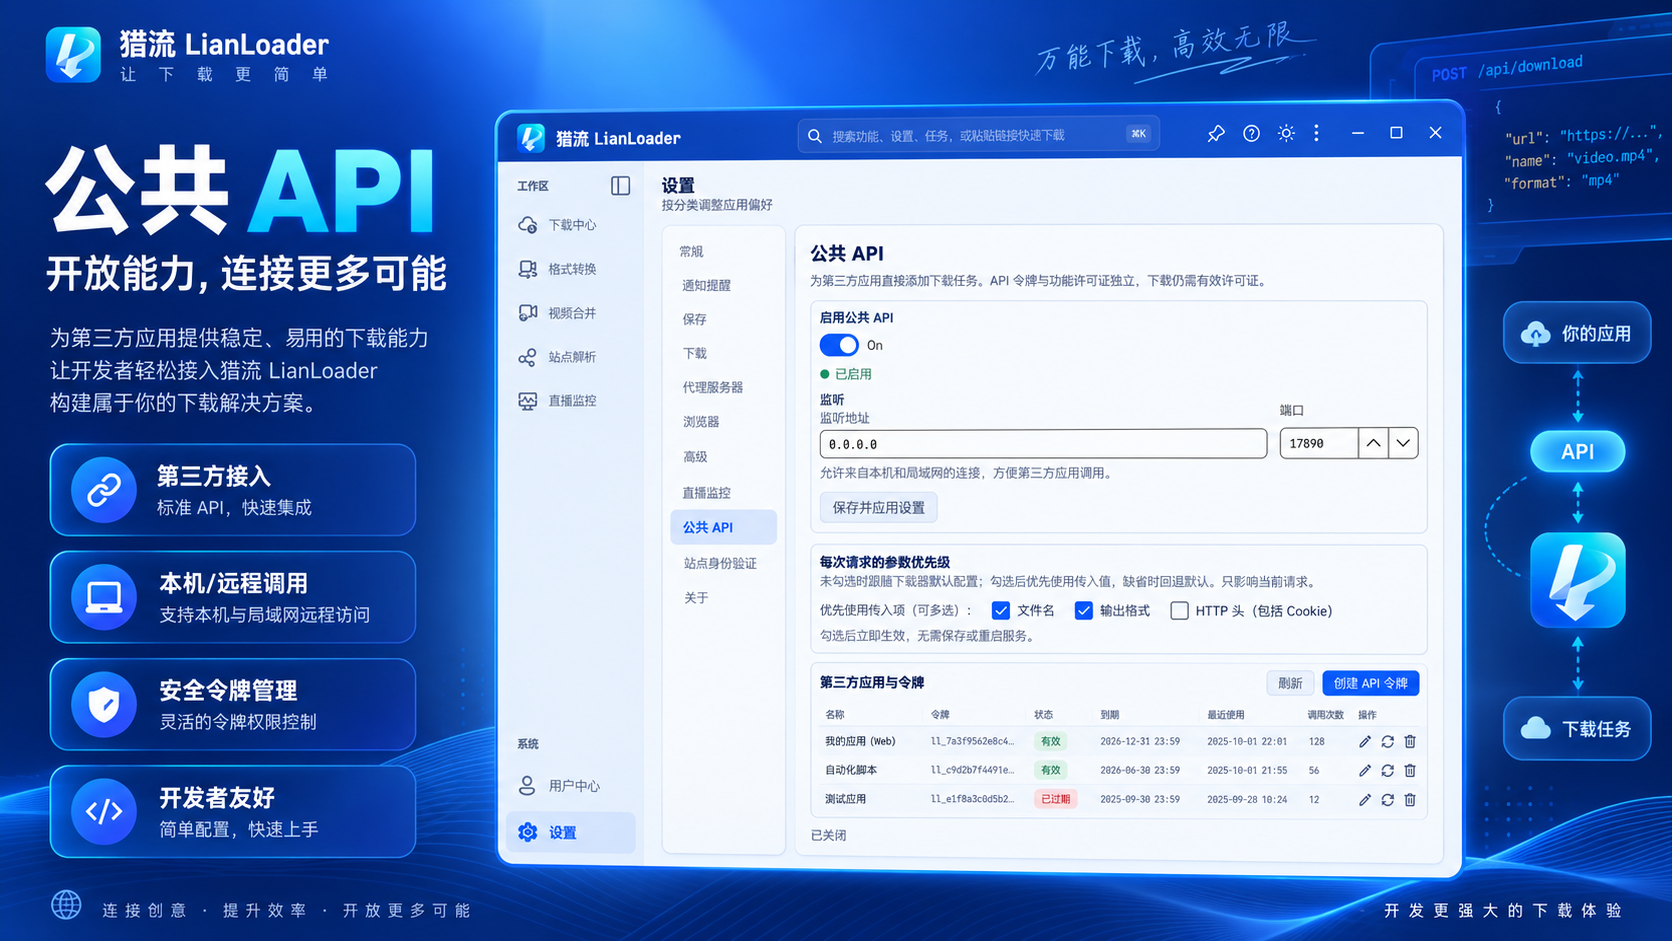Click the 第三方接入 link icon
1672x941 pixels.
pyautogui.click(x=104, y=490)
